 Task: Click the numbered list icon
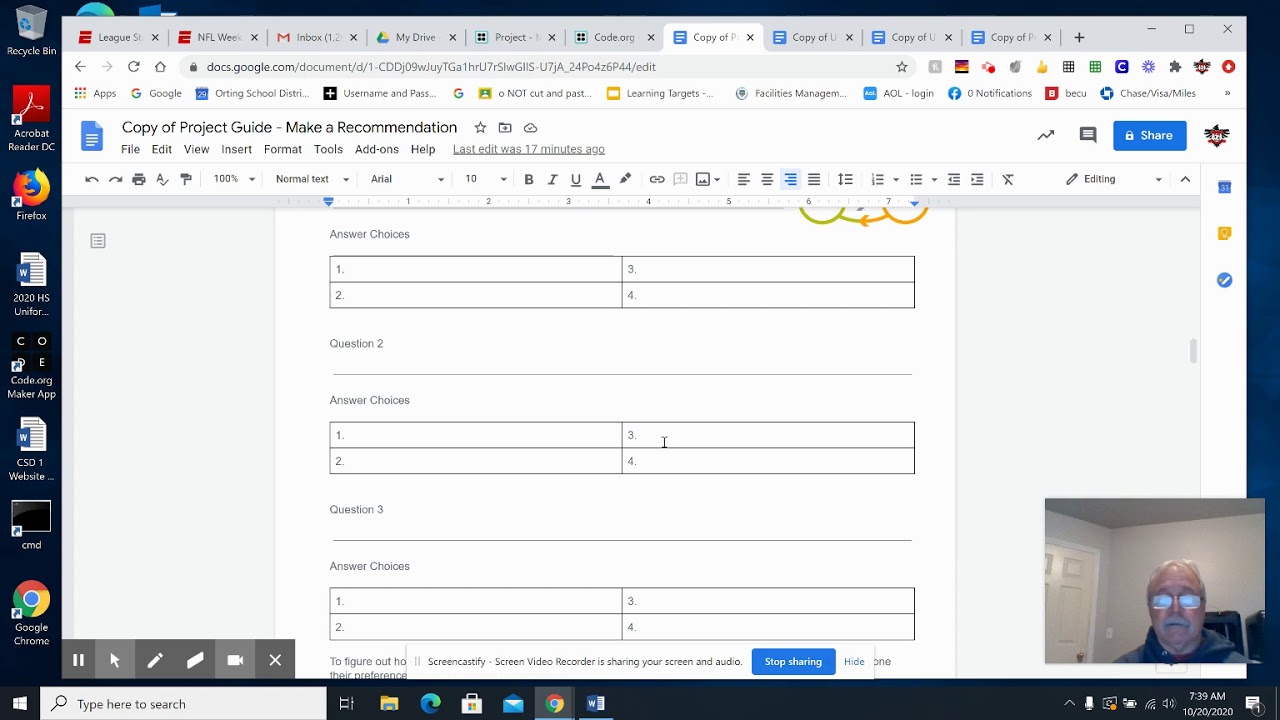click(x=877, y=179)
